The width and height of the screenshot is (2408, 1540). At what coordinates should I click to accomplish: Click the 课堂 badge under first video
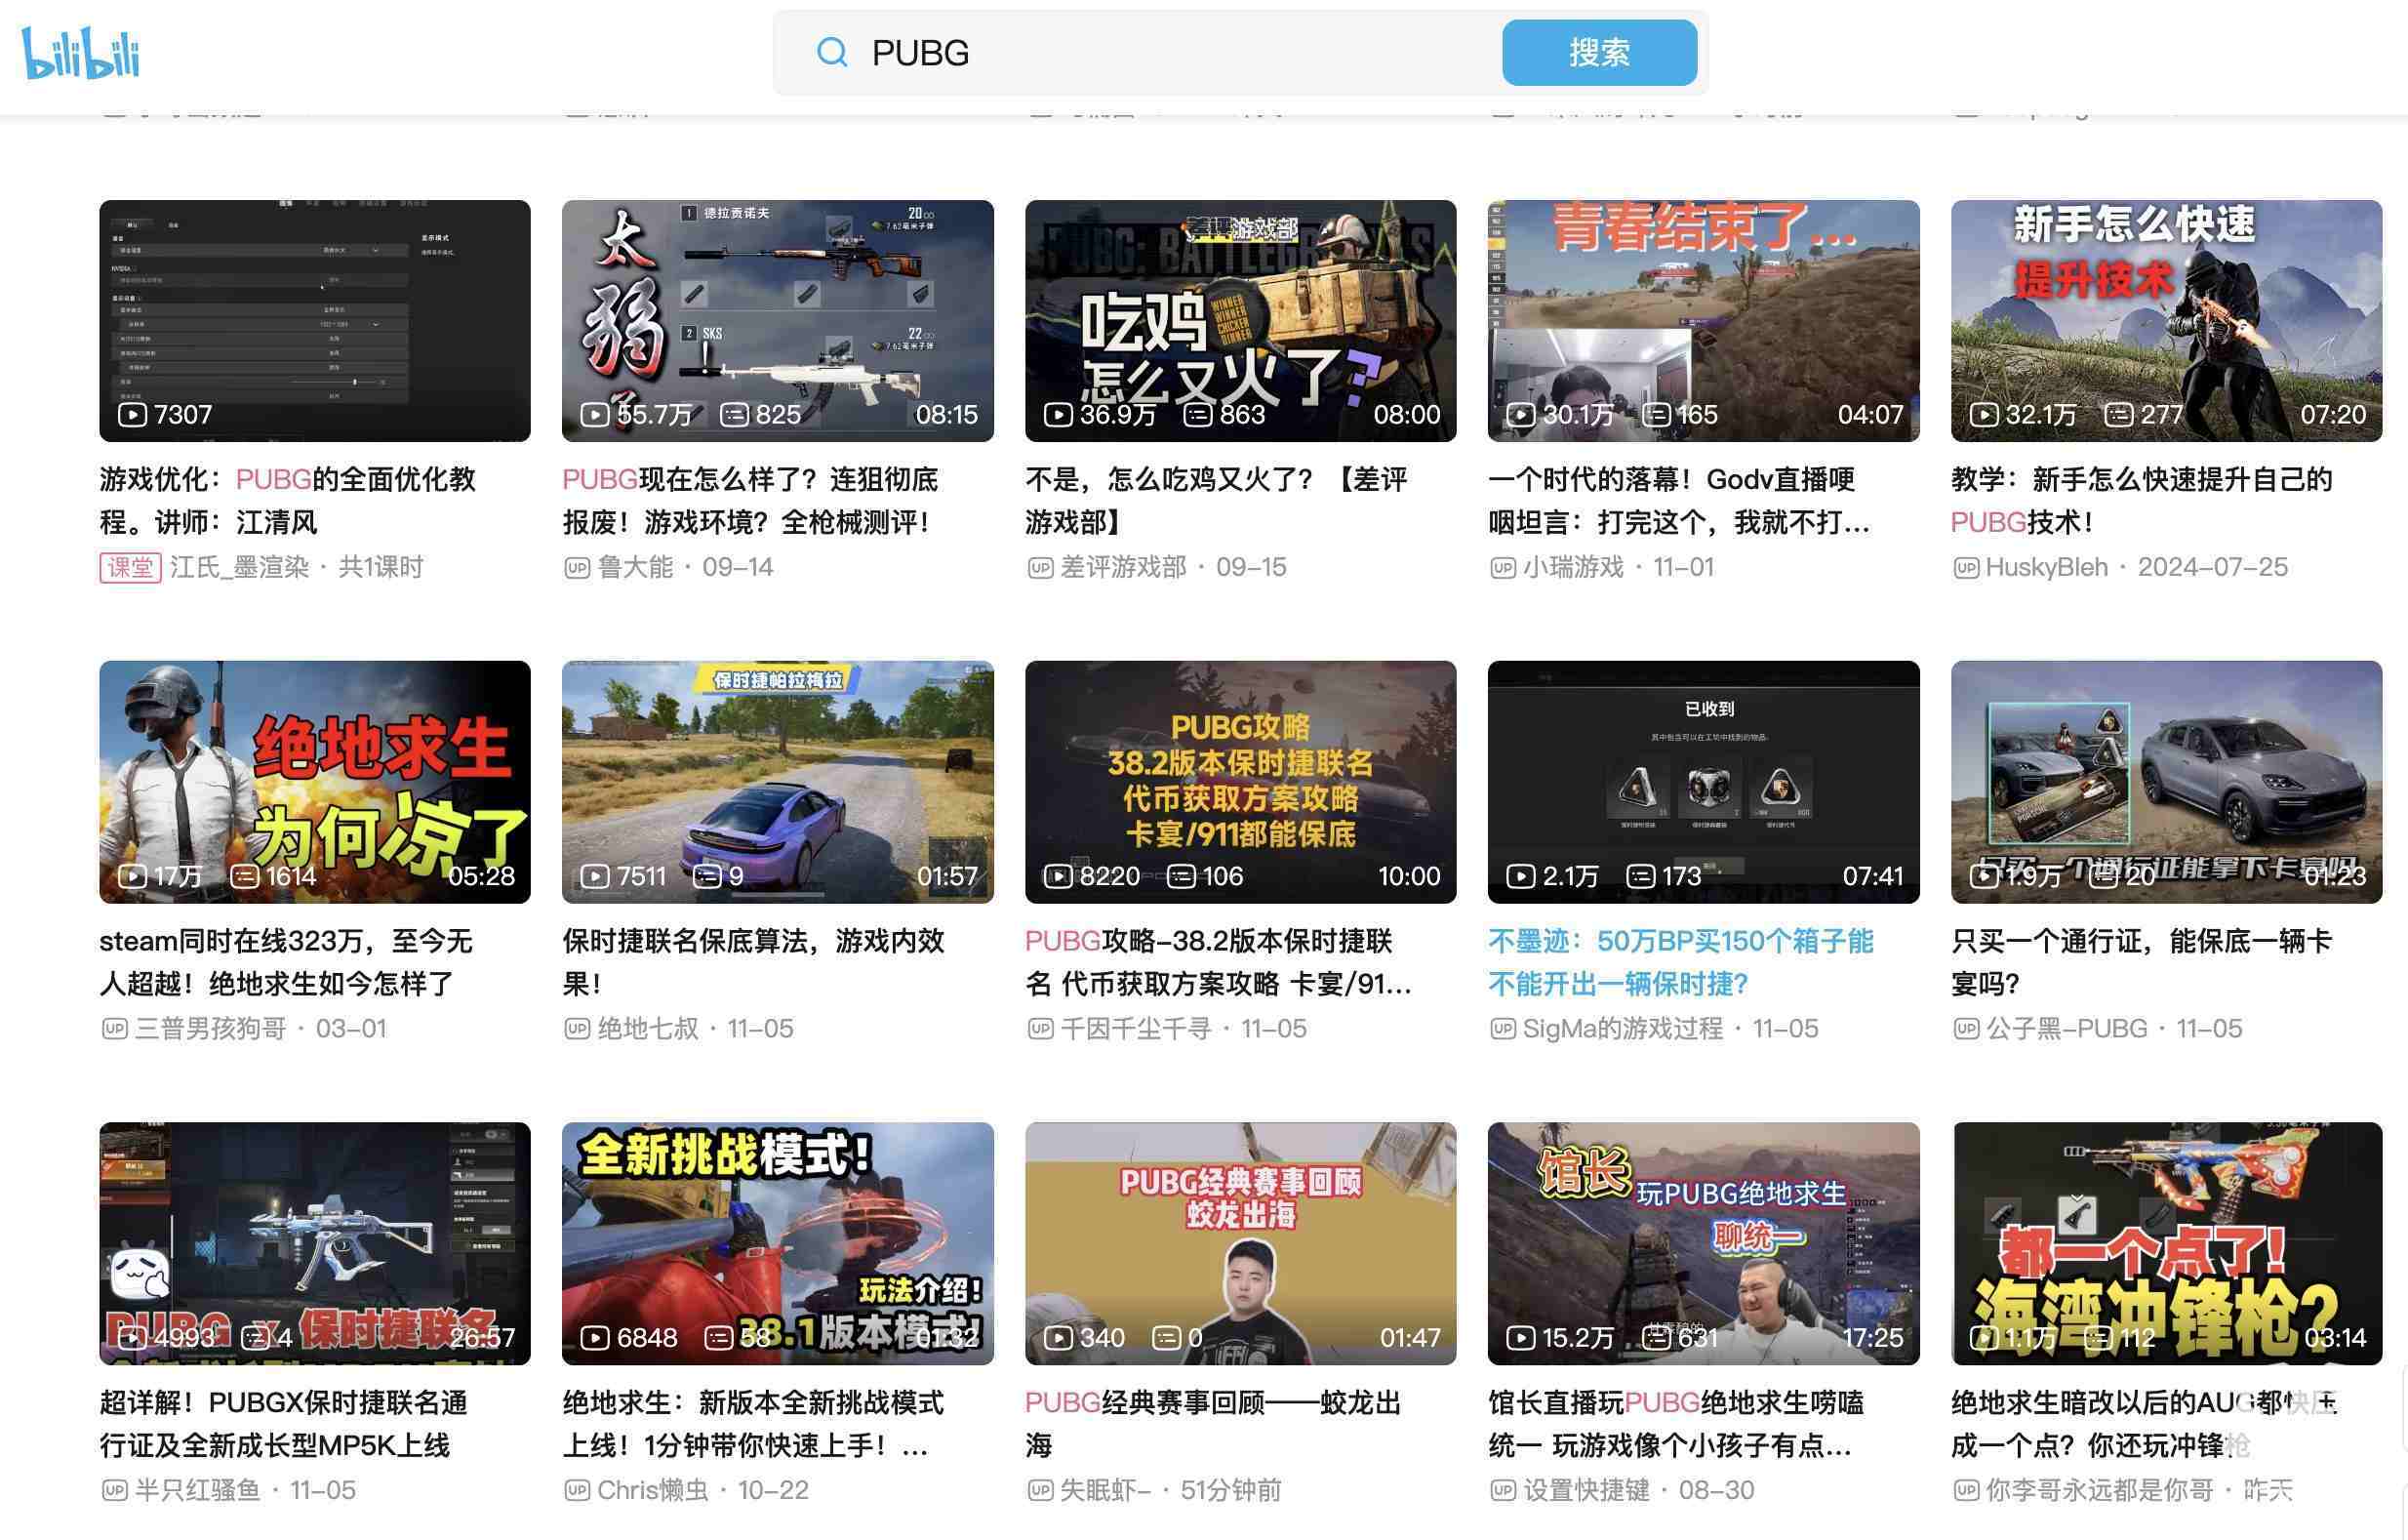tap(130, 568)
